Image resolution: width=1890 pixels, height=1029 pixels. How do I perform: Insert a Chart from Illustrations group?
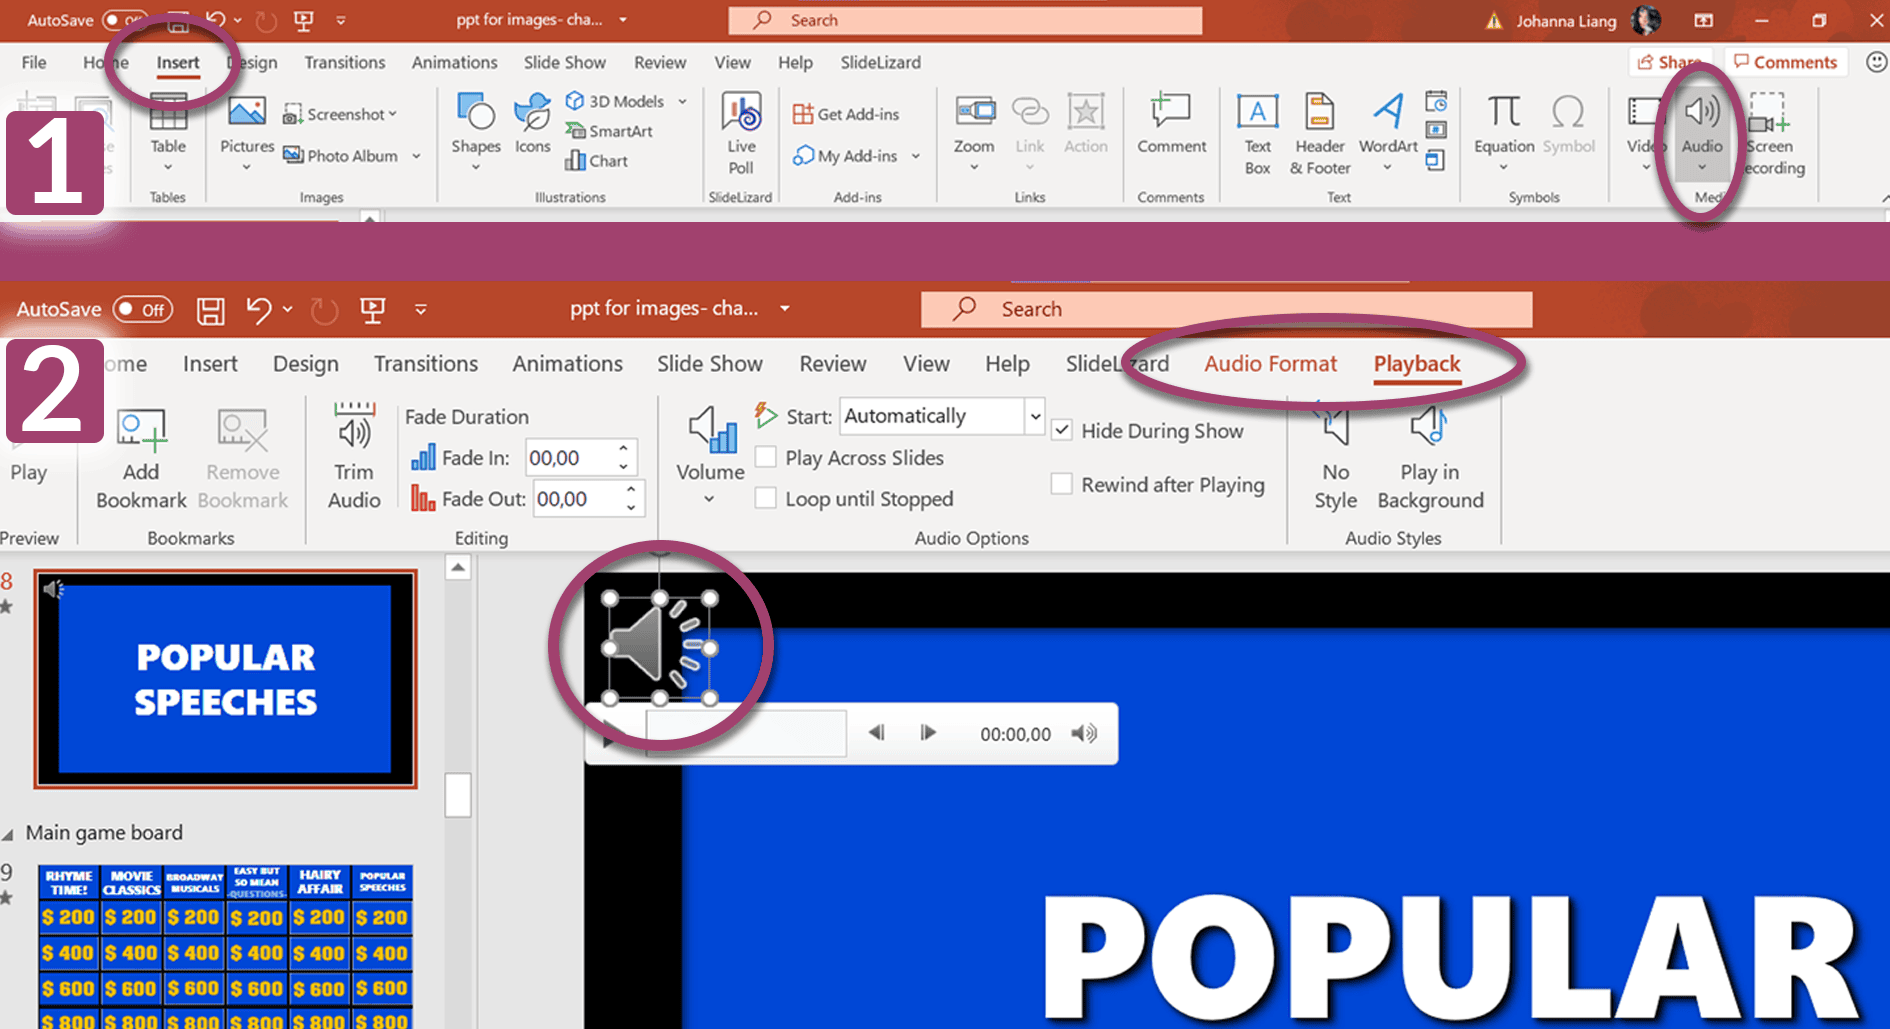(x=597, y=161)
